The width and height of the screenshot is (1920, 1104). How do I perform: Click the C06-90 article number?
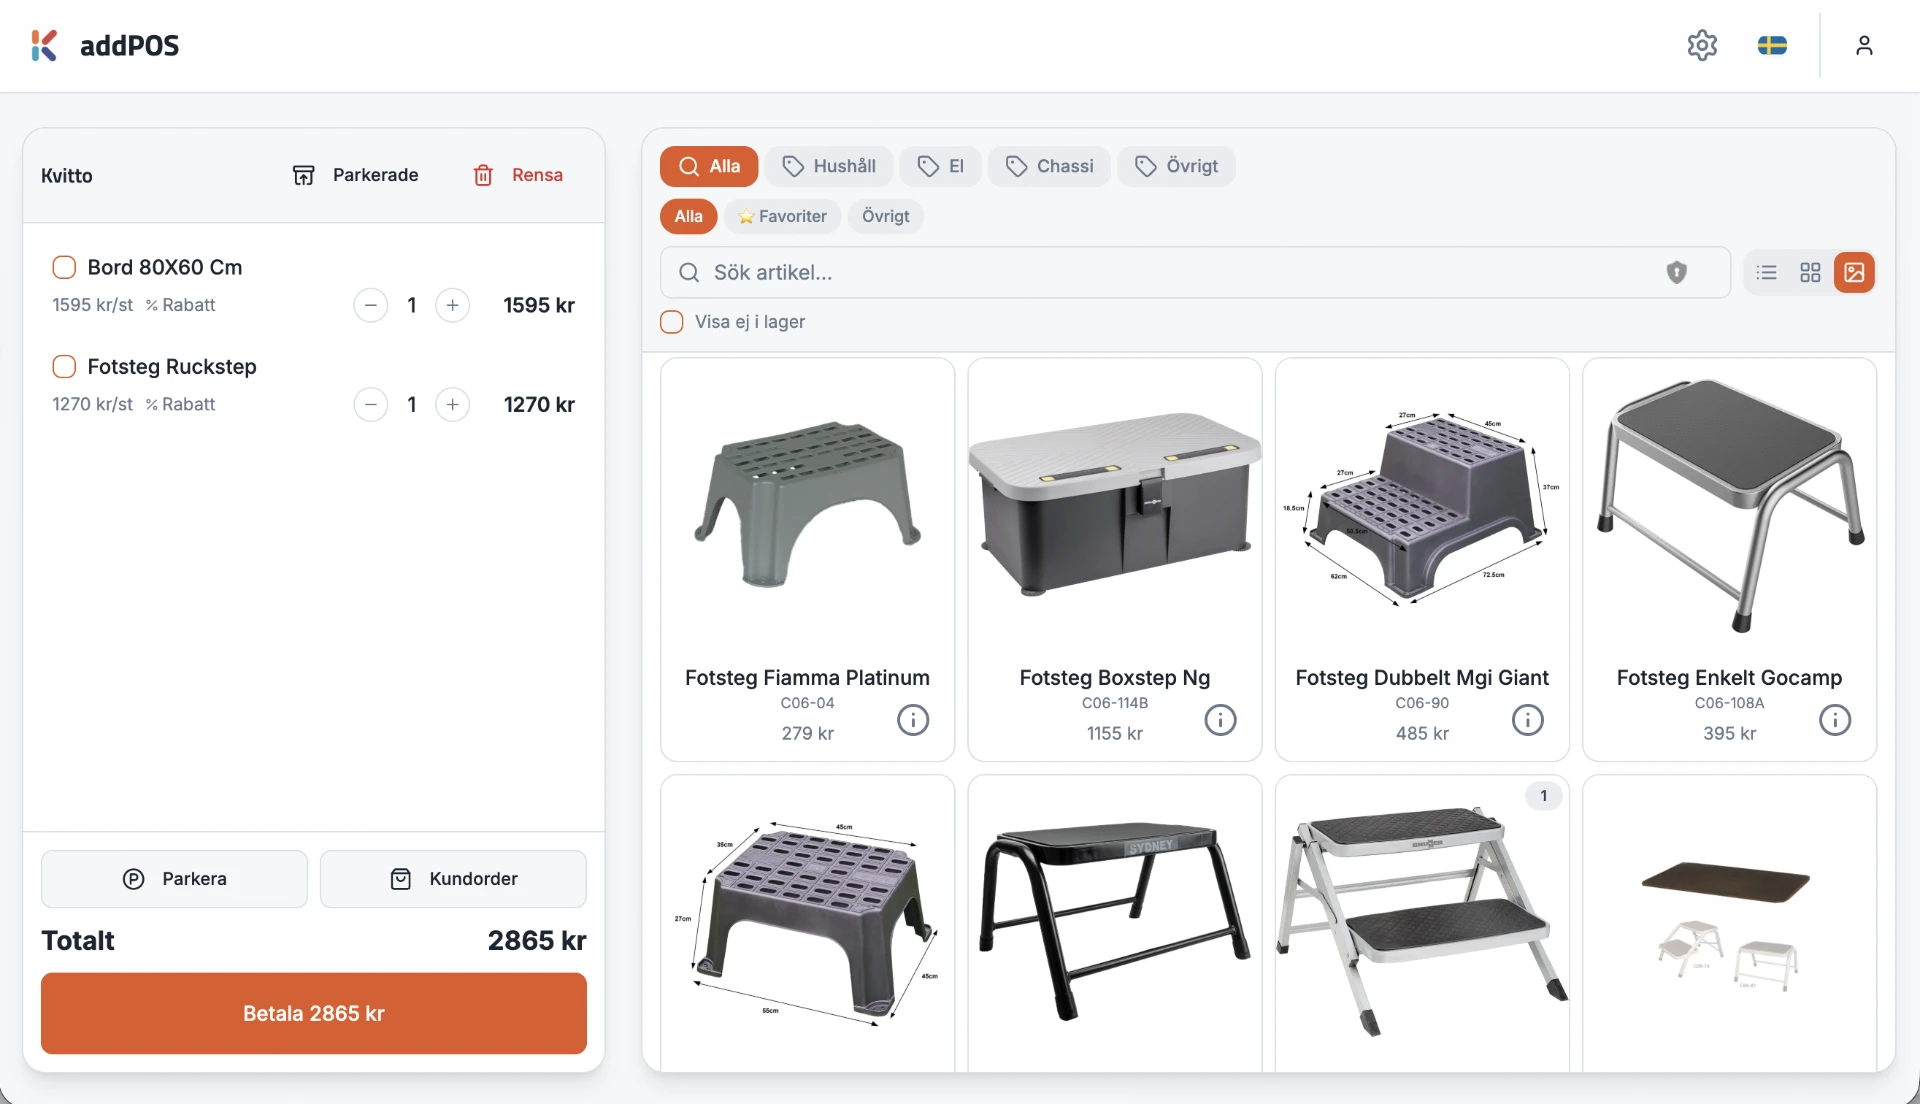tap(1422, 703)
